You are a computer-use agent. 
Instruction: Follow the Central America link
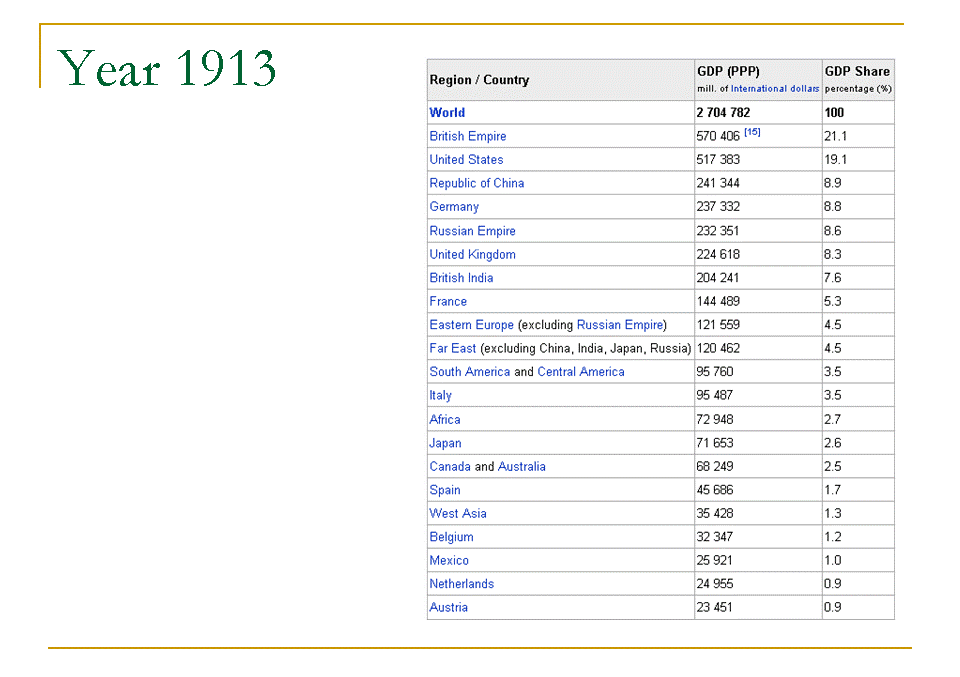[580, 372]
